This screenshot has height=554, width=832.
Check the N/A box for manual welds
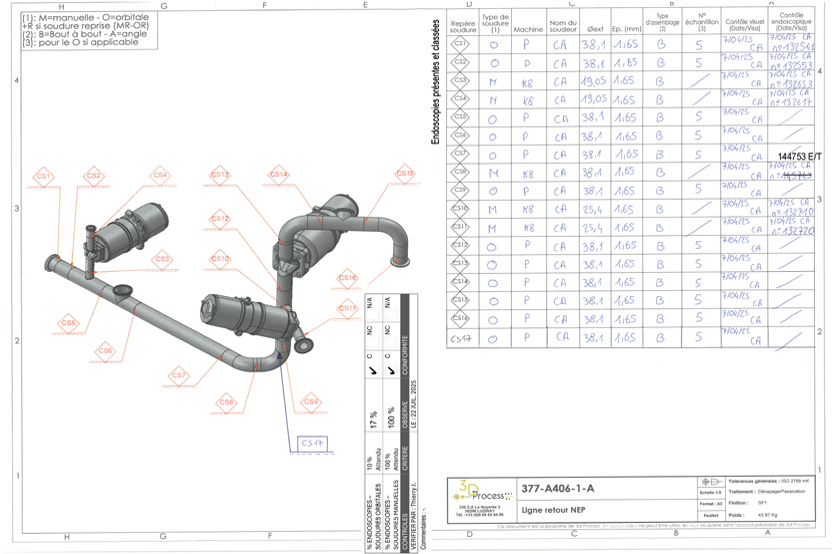click(391, 315)
